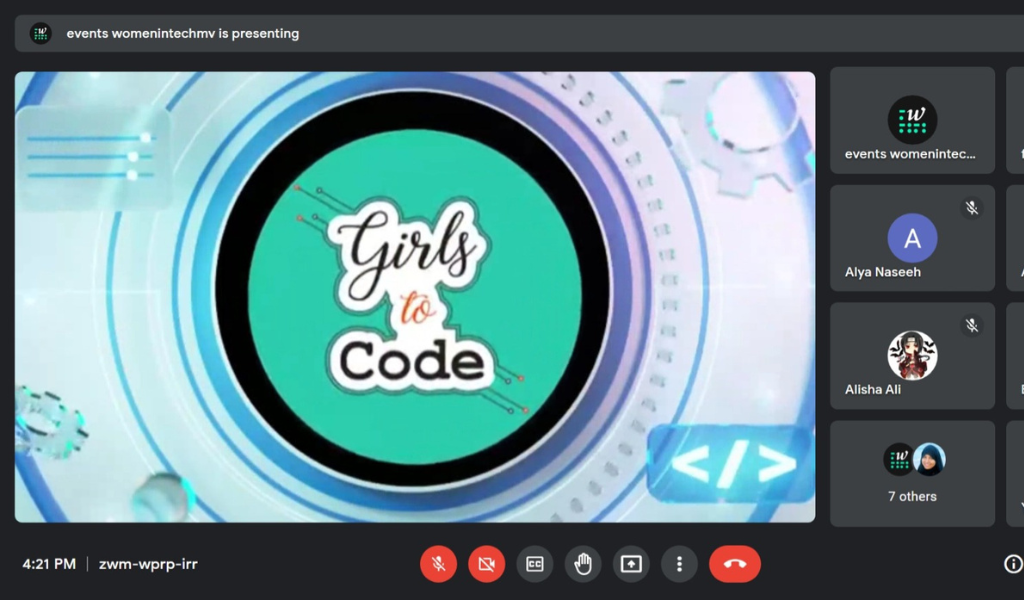
Task: Click the 'Alisha Ali' name label
Action: pyautogui.click(x=872, y=390)
